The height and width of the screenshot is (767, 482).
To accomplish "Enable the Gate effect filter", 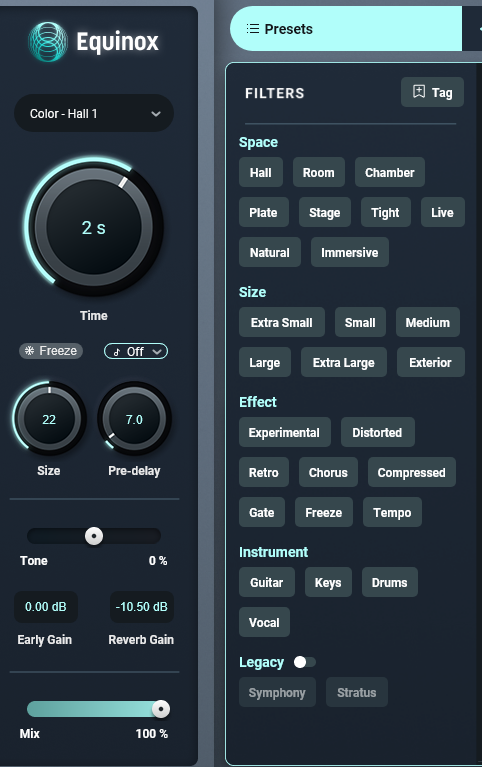I will (262, 513).
